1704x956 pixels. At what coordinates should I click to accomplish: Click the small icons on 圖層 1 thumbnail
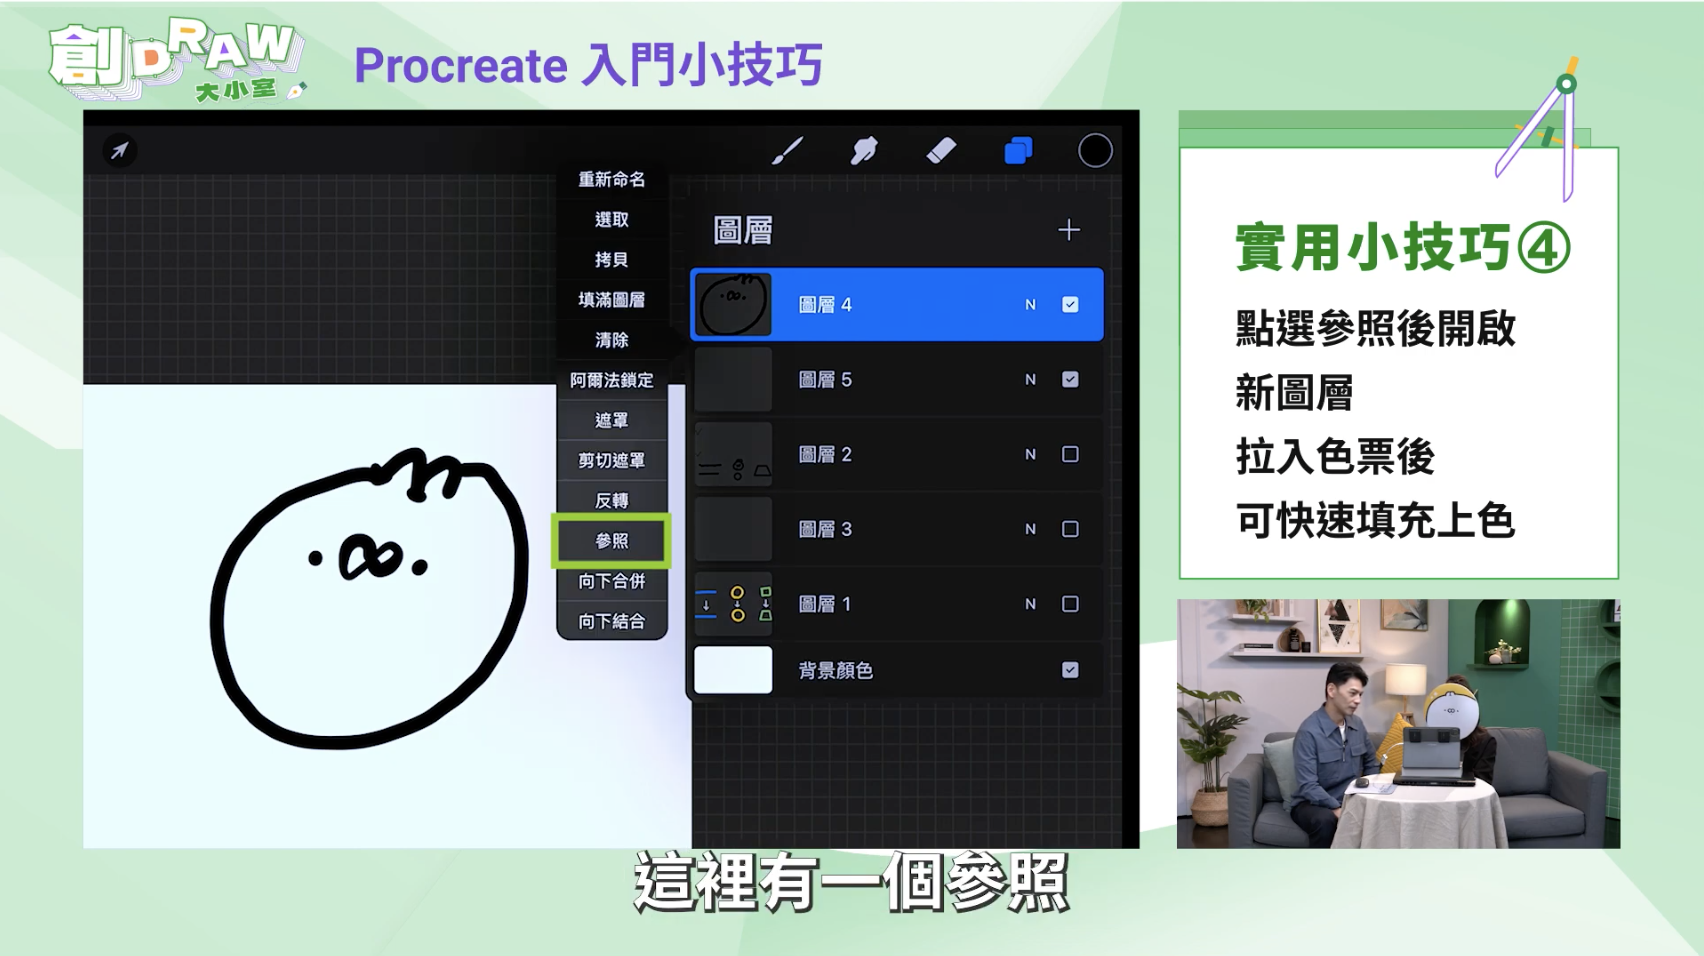pyautogui.click(x=733, y=603)
